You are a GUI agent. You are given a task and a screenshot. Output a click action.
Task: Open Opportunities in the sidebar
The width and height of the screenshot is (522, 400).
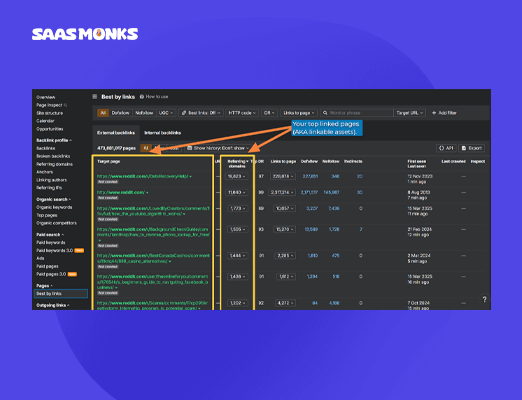tap(50, 129)
